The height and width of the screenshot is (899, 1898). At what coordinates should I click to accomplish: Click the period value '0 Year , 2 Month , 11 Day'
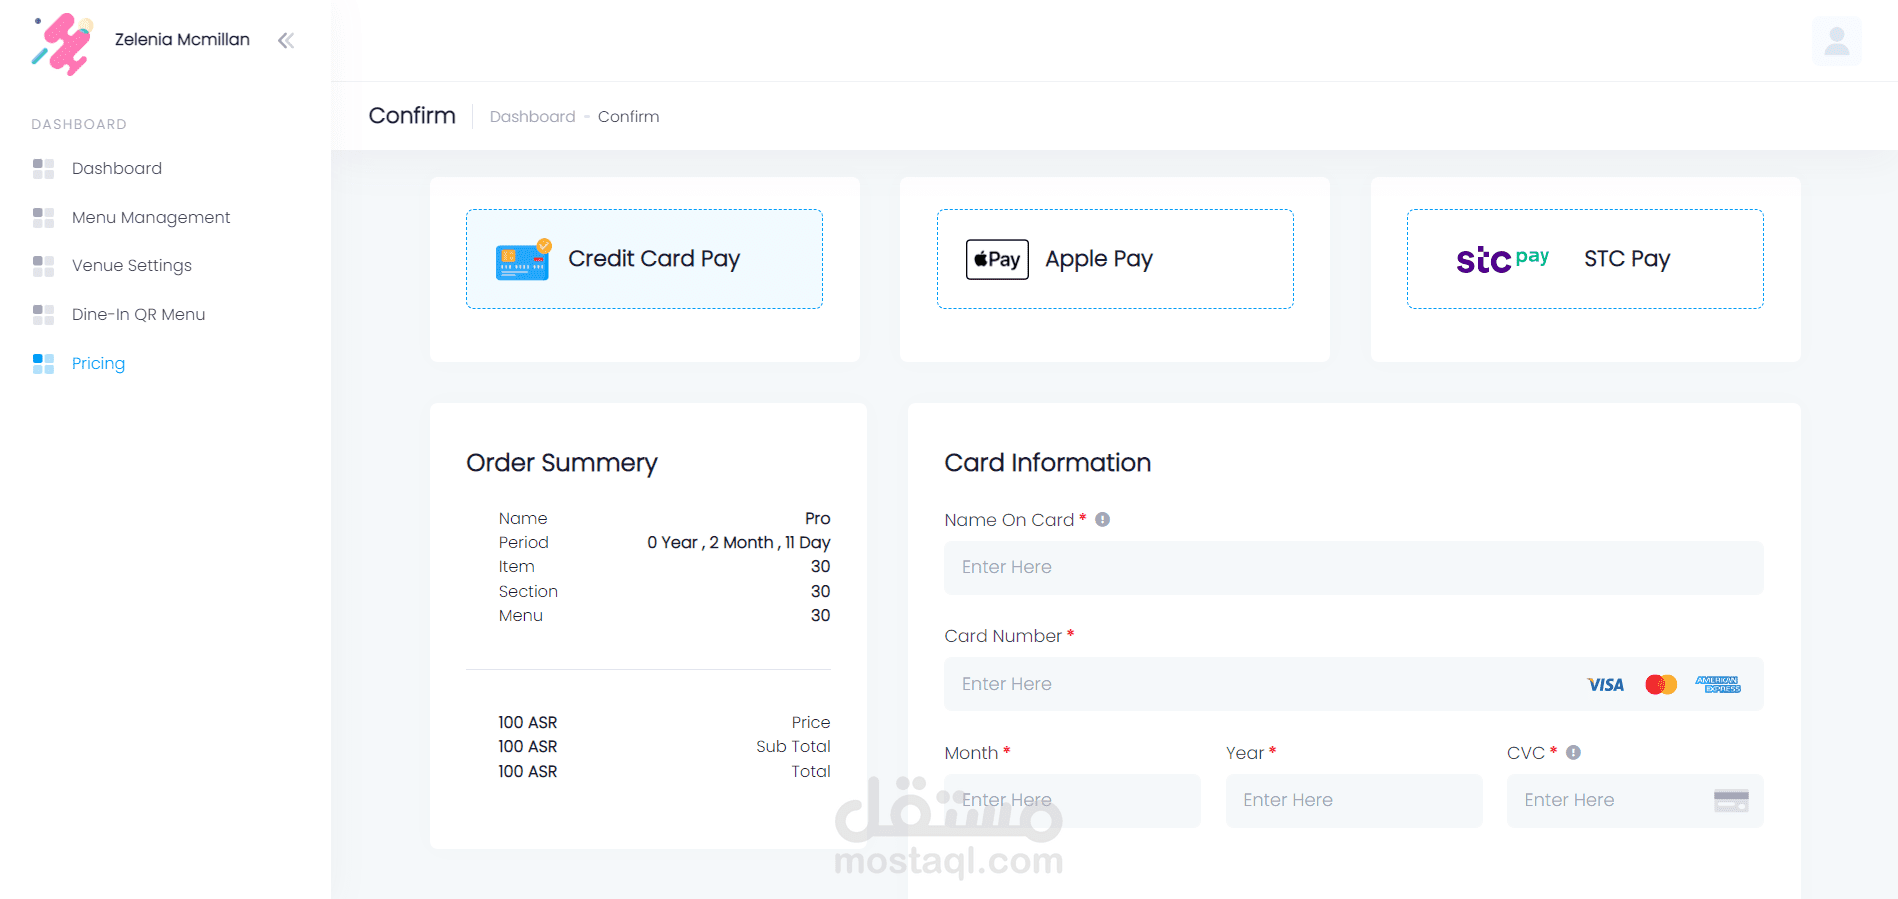click(x=739, y=543)
